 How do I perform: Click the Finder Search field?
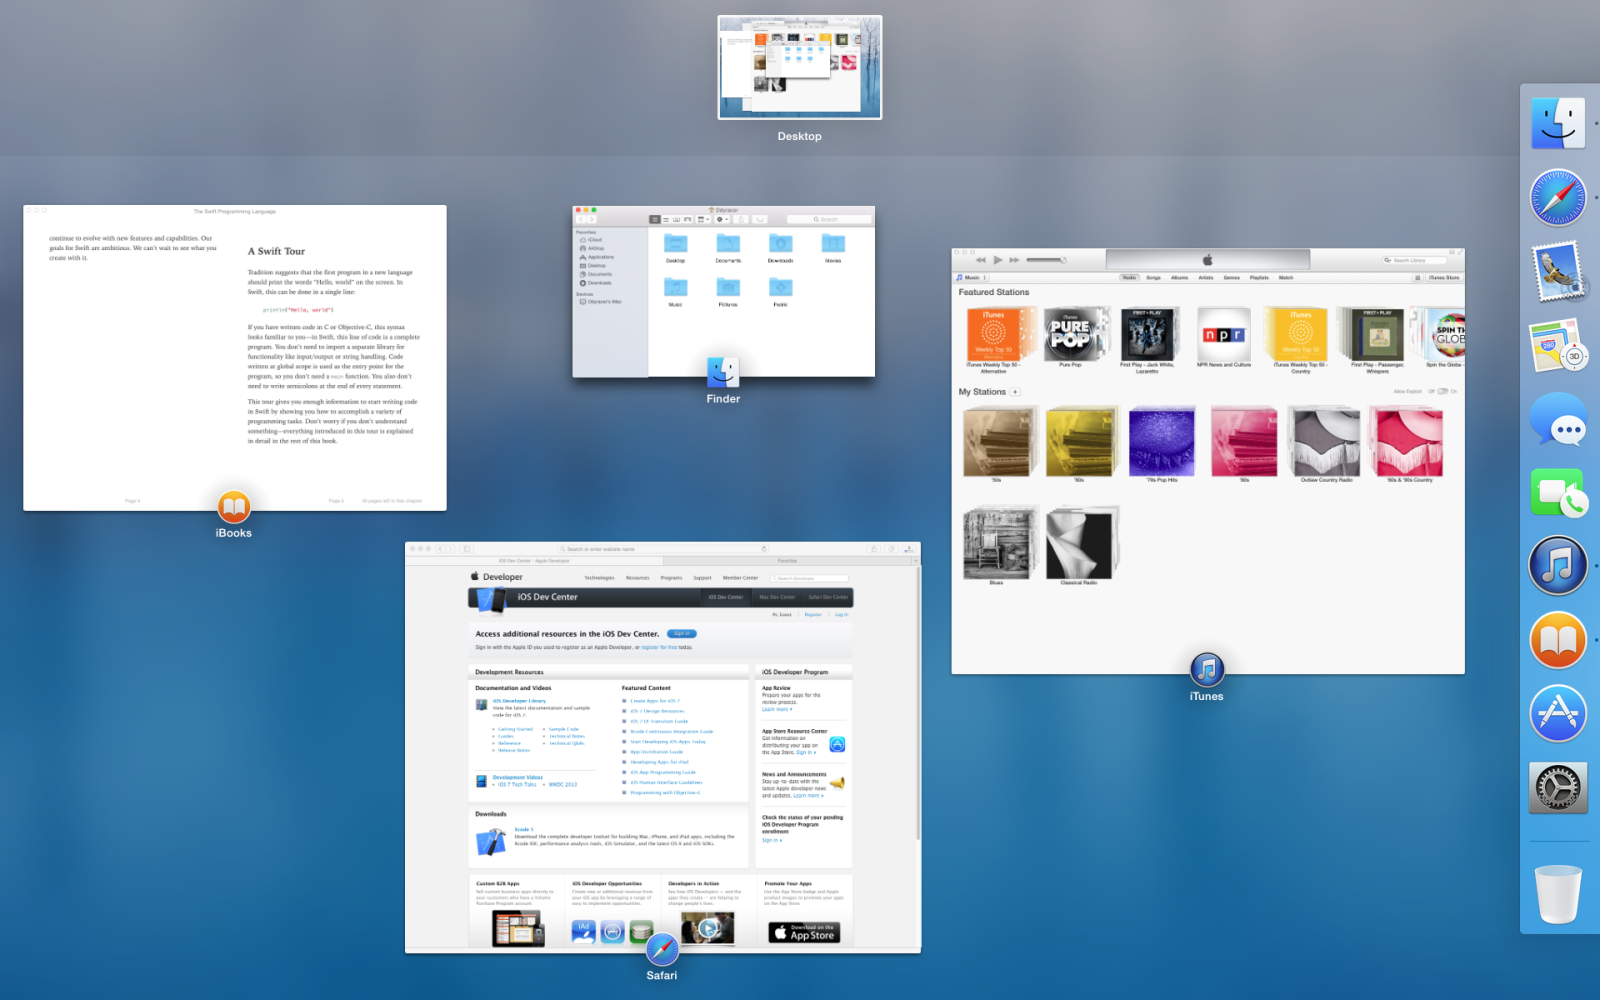pos(827,219)
